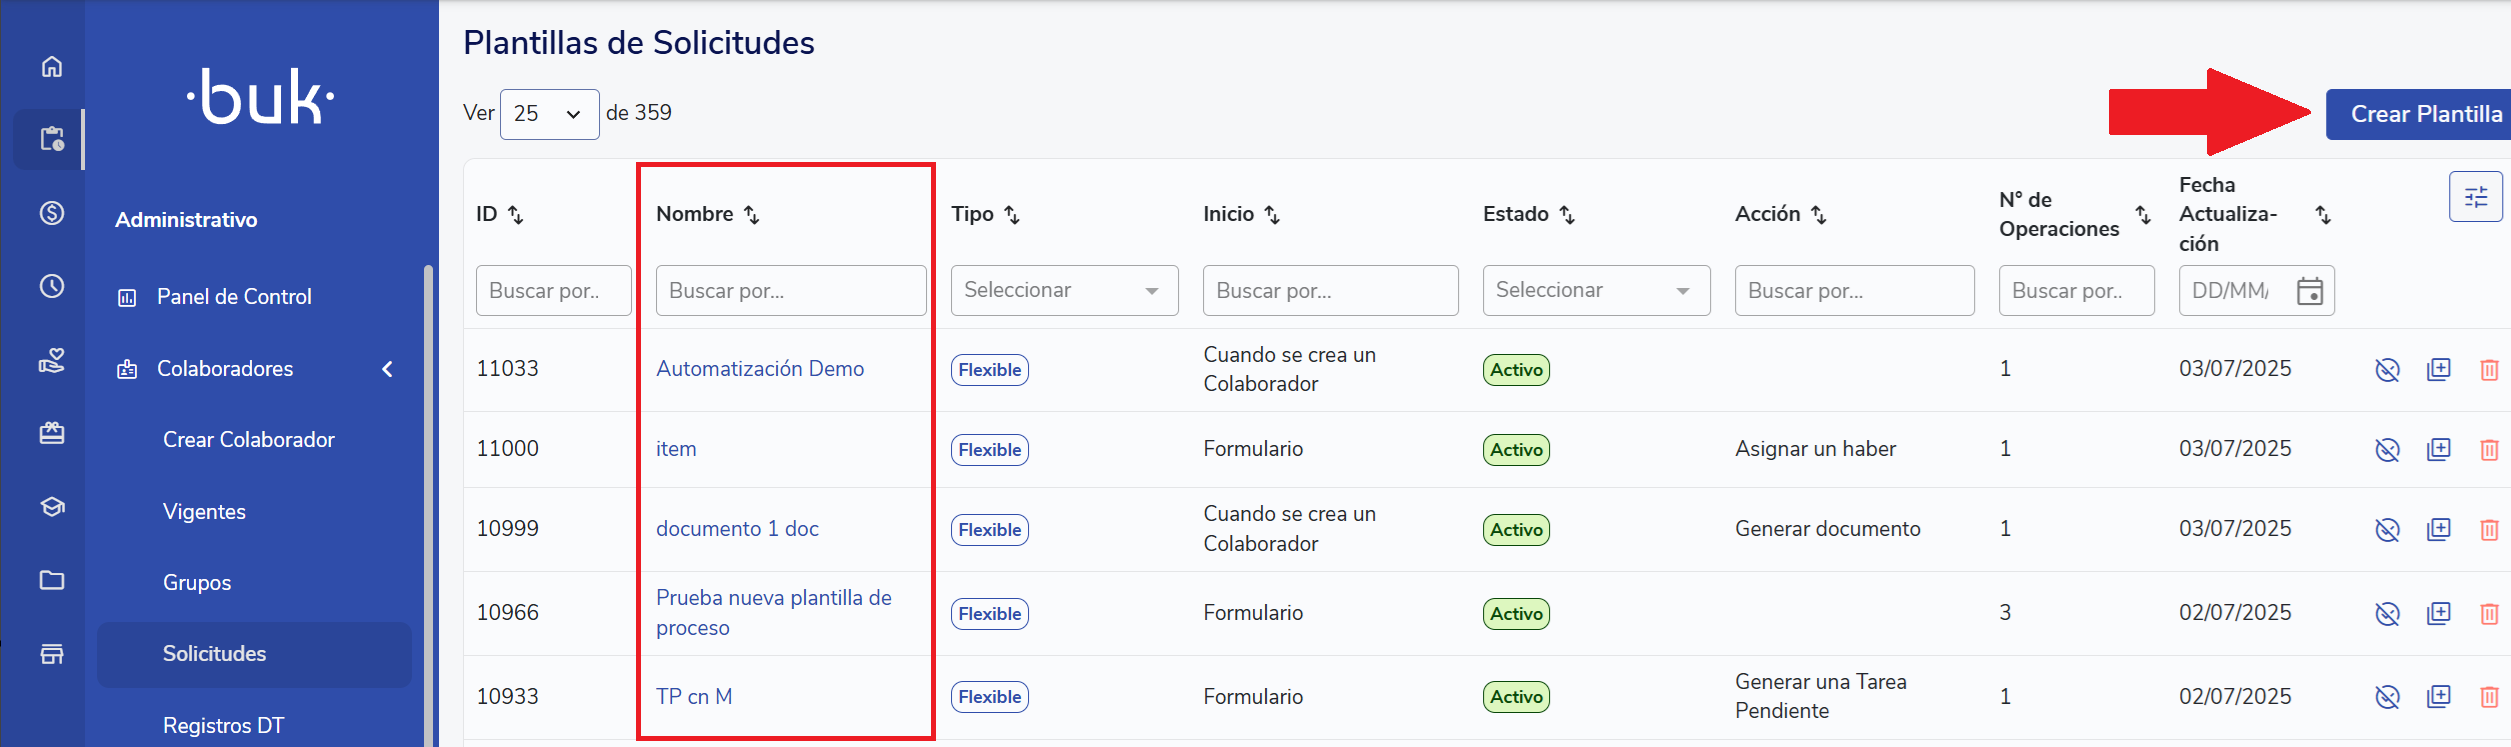
Task: Delete the Automatización Demo template
Action: pos(2490,370)
